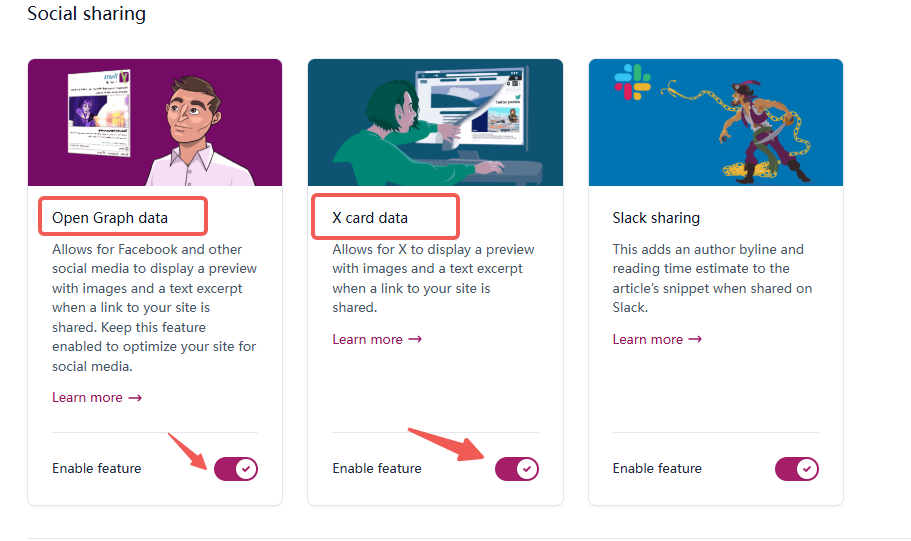Click the Social sharing section heading
The width and height of the screenshot is (911, 541).
pyautogui.click(x=86, y=14)
